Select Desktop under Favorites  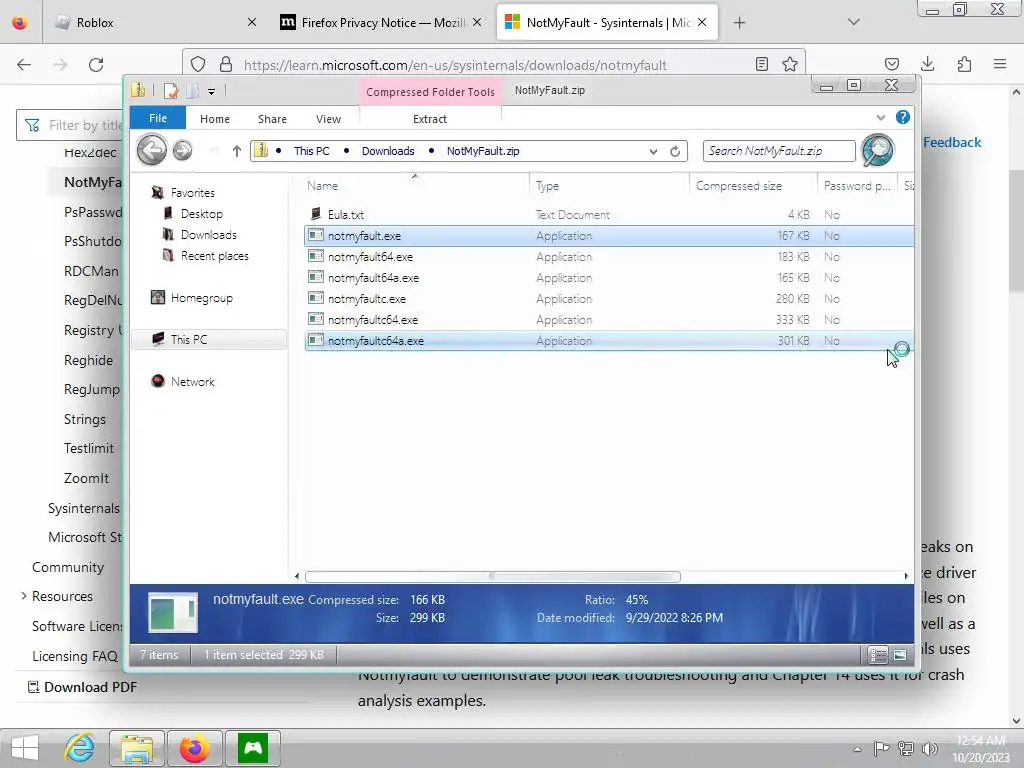(202, 214)
